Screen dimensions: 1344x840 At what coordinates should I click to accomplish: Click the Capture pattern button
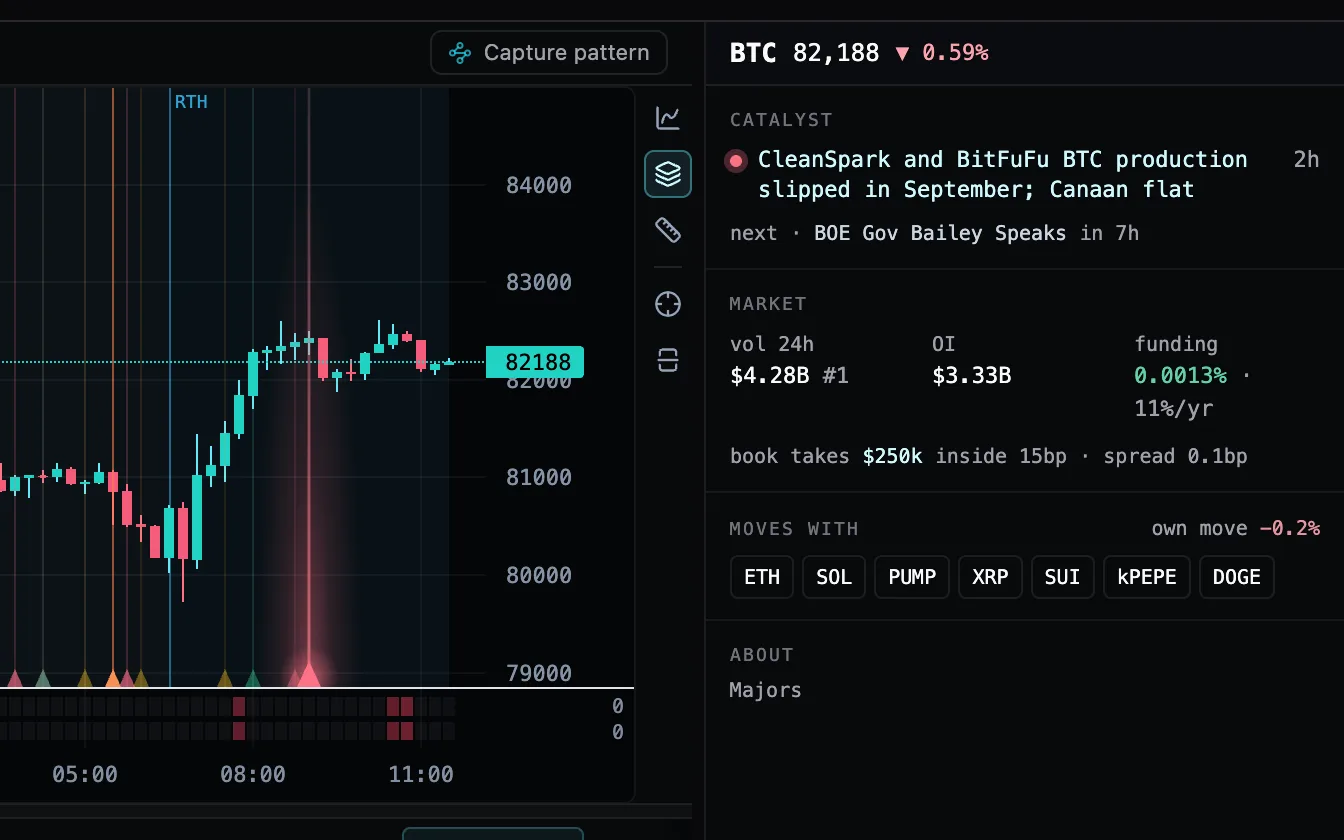pos(549,53)
